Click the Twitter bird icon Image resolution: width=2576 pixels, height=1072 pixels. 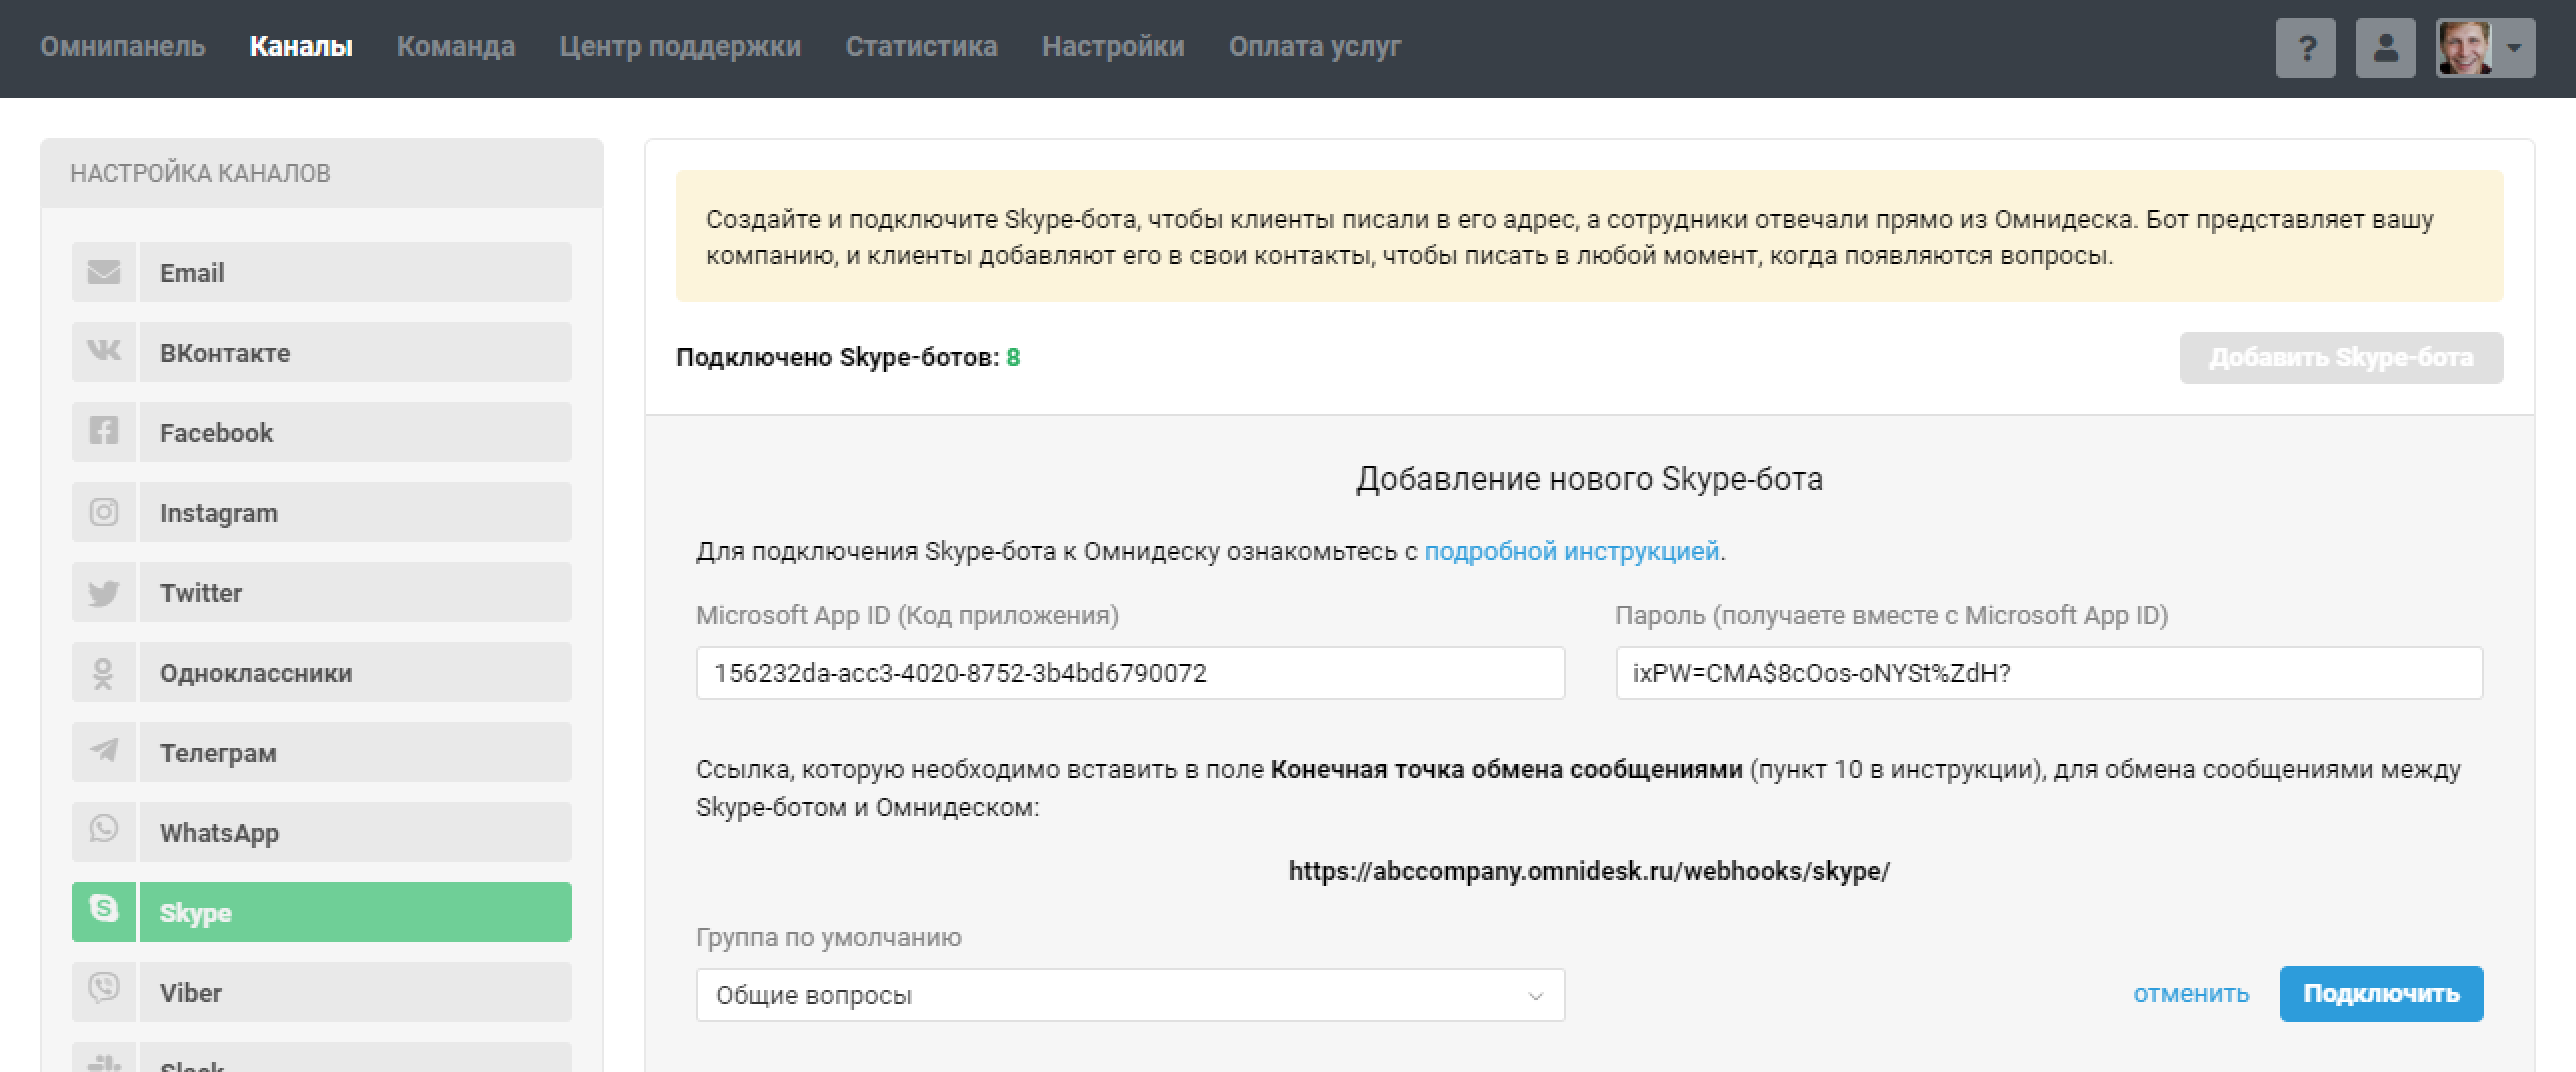coord(103,592)
